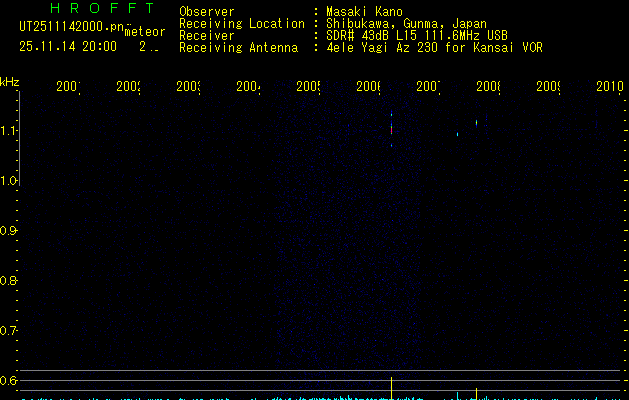Viewport: 629px width, 400px height.
Task: Select the UT2511142000.pn file name
Action: (72, 26)
